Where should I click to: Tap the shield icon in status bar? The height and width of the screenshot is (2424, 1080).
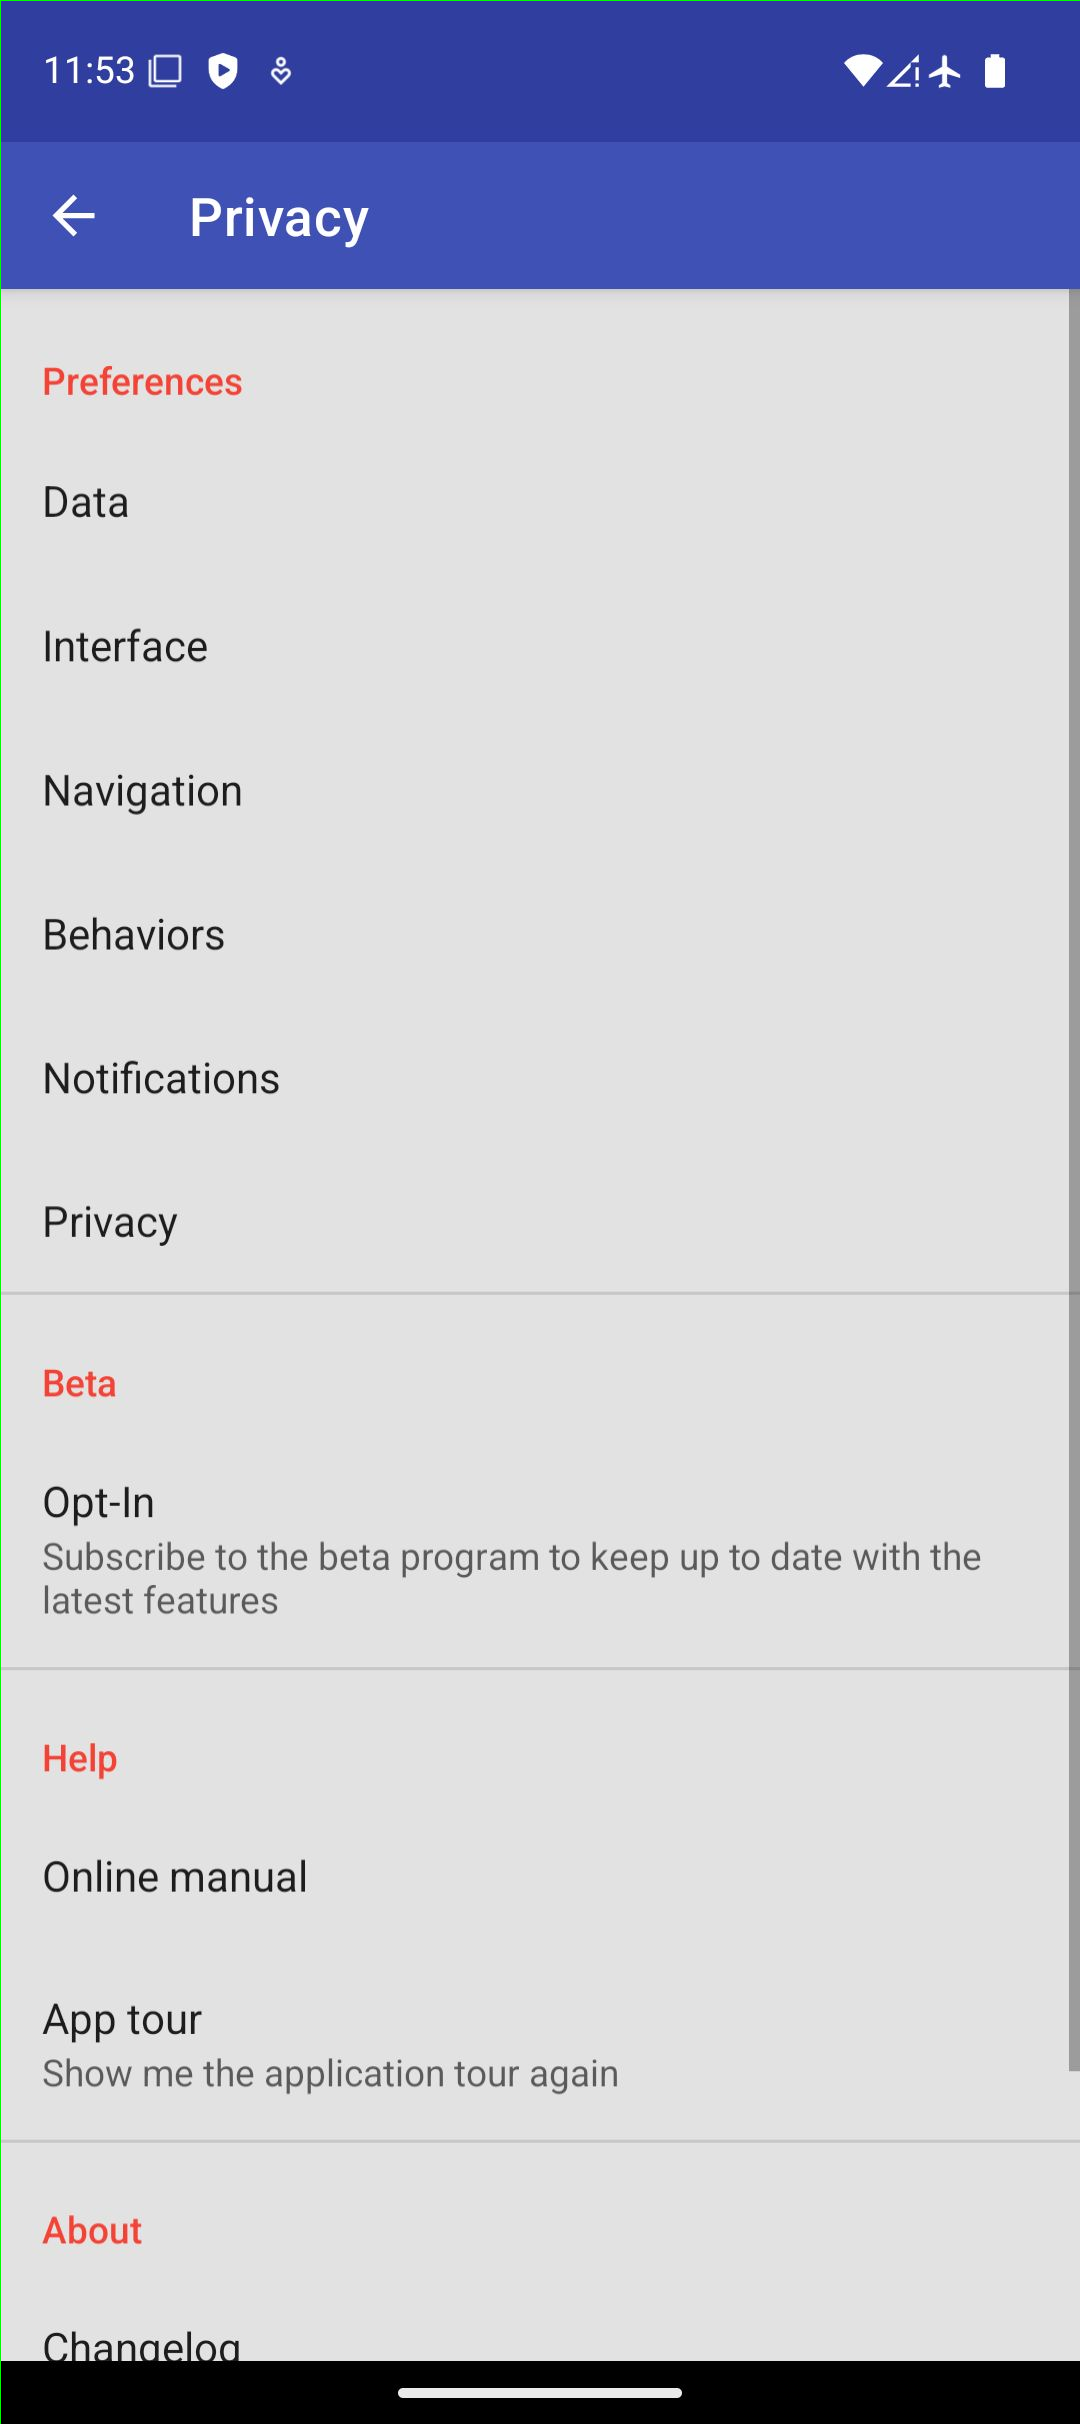click(x=222, y=71)
